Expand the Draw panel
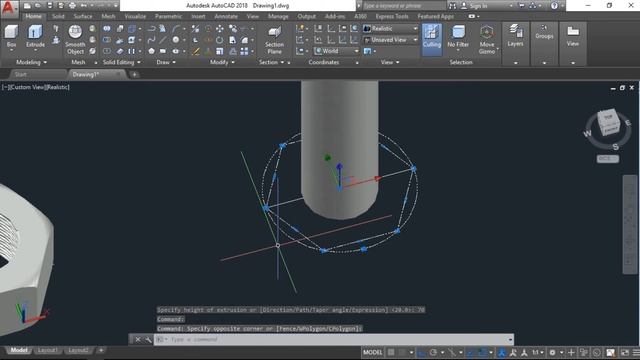 [166, 62]
